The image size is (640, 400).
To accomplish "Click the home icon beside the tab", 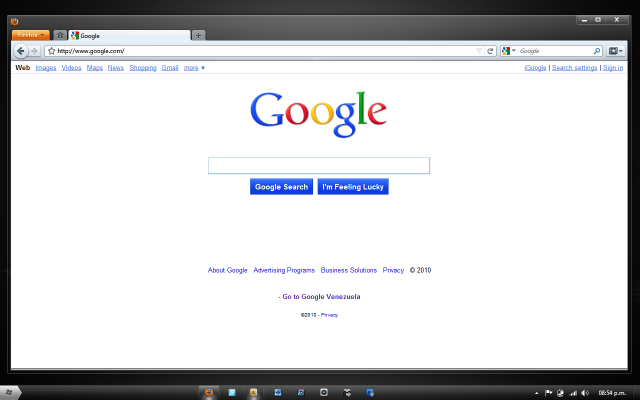I will [x=60, y=35].
